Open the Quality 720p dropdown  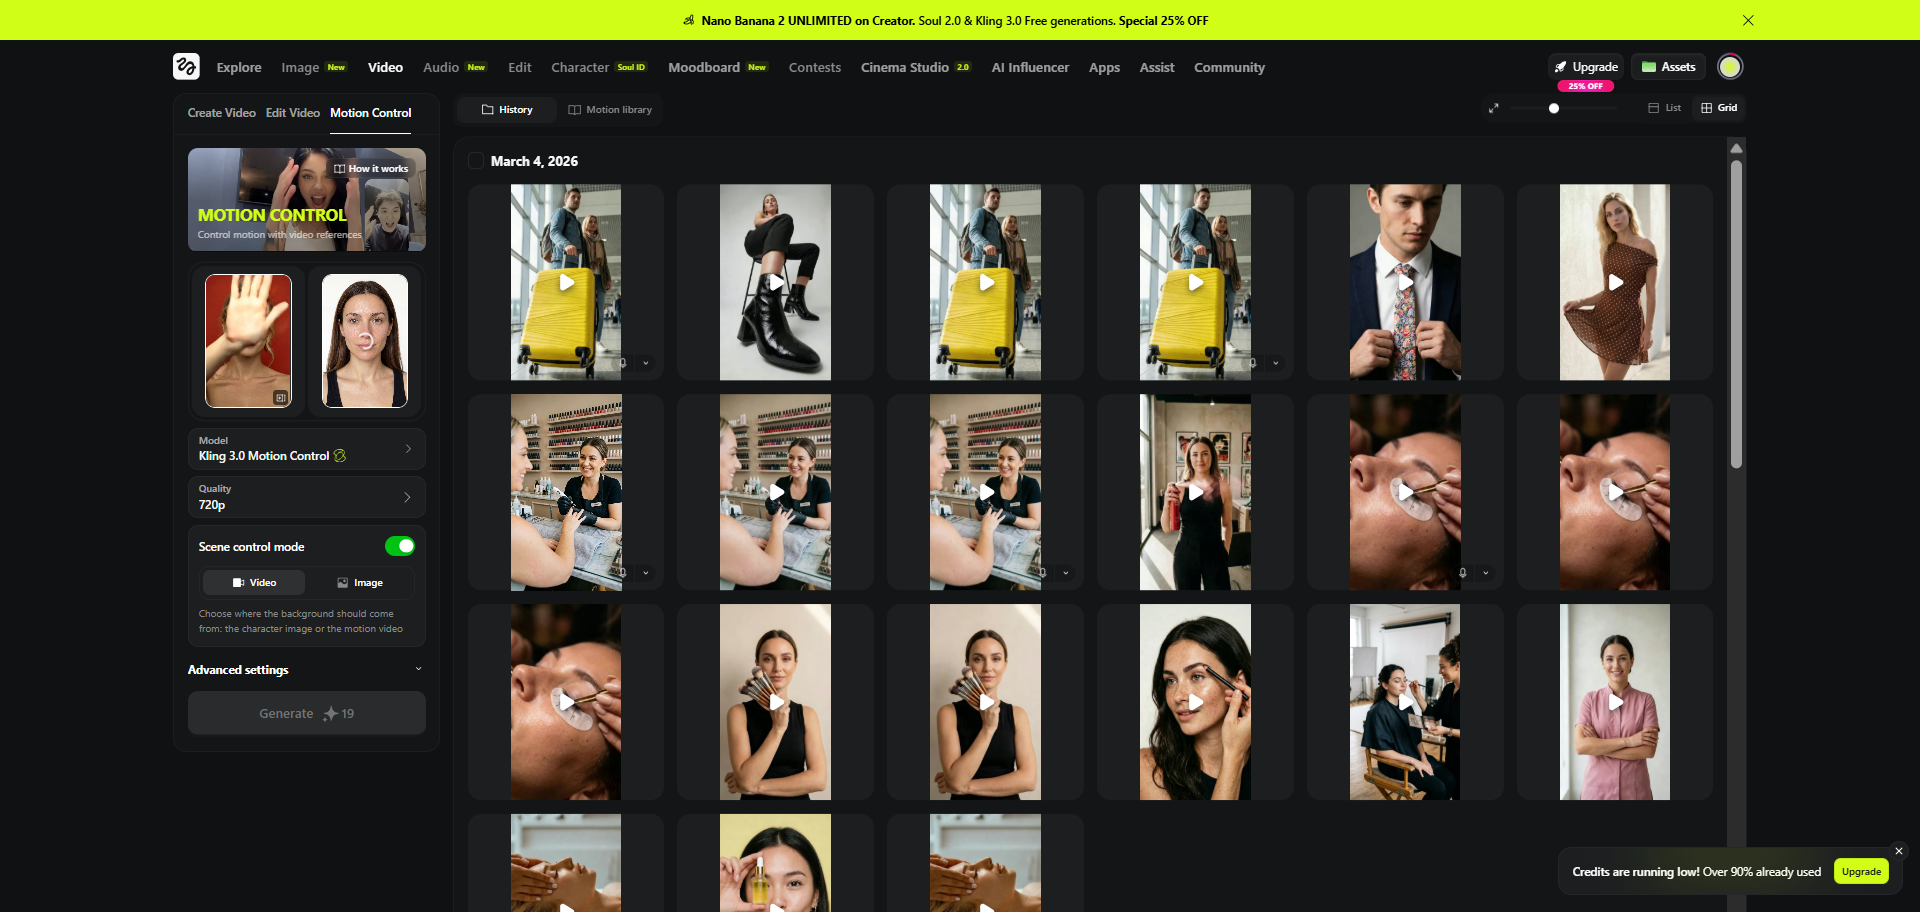point(306,497)
